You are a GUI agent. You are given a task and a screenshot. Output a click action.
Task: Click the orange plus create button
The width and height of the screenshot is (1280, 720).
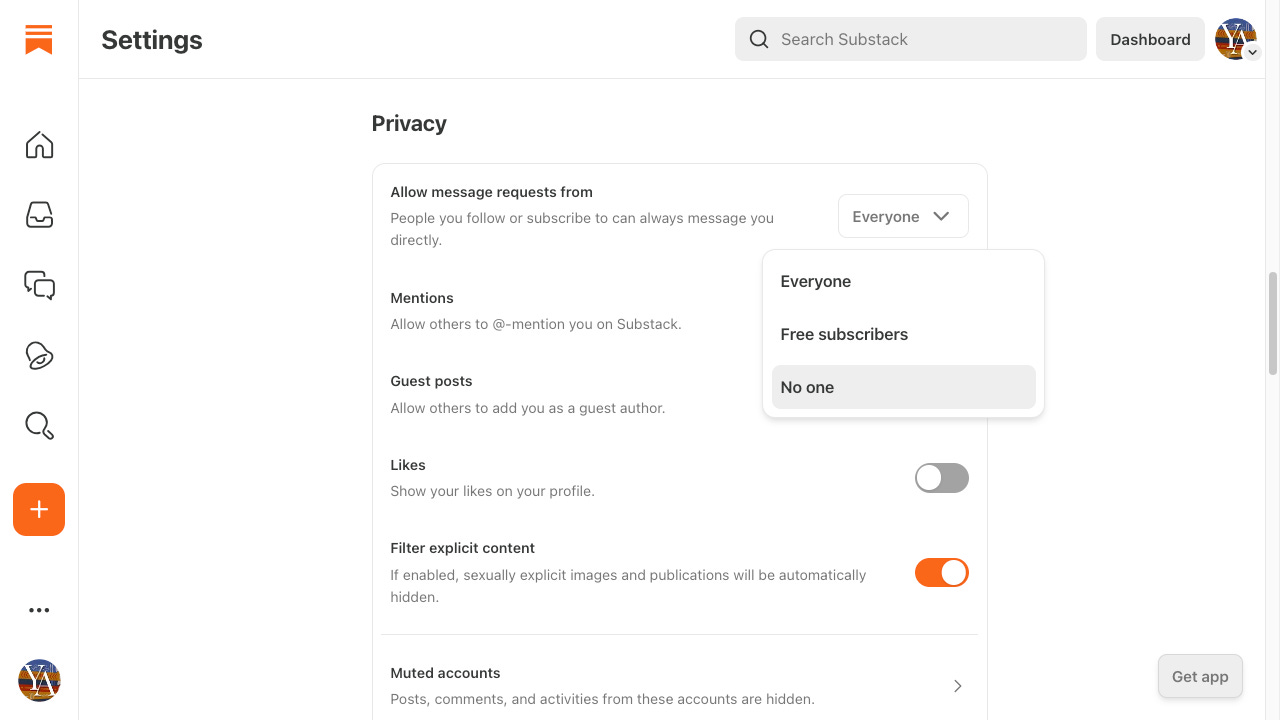tap(39, 509)
